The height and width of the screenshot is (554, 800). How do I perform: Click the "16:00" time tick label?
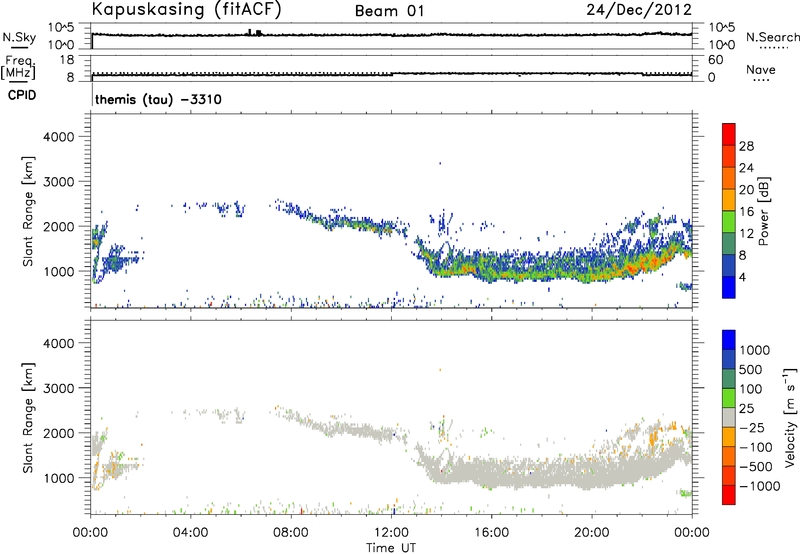[491, 533]
